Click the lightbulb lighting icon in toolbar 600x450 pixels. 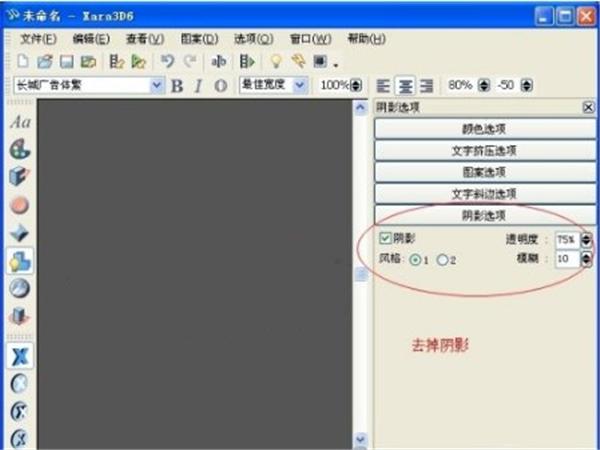point(276,61)
